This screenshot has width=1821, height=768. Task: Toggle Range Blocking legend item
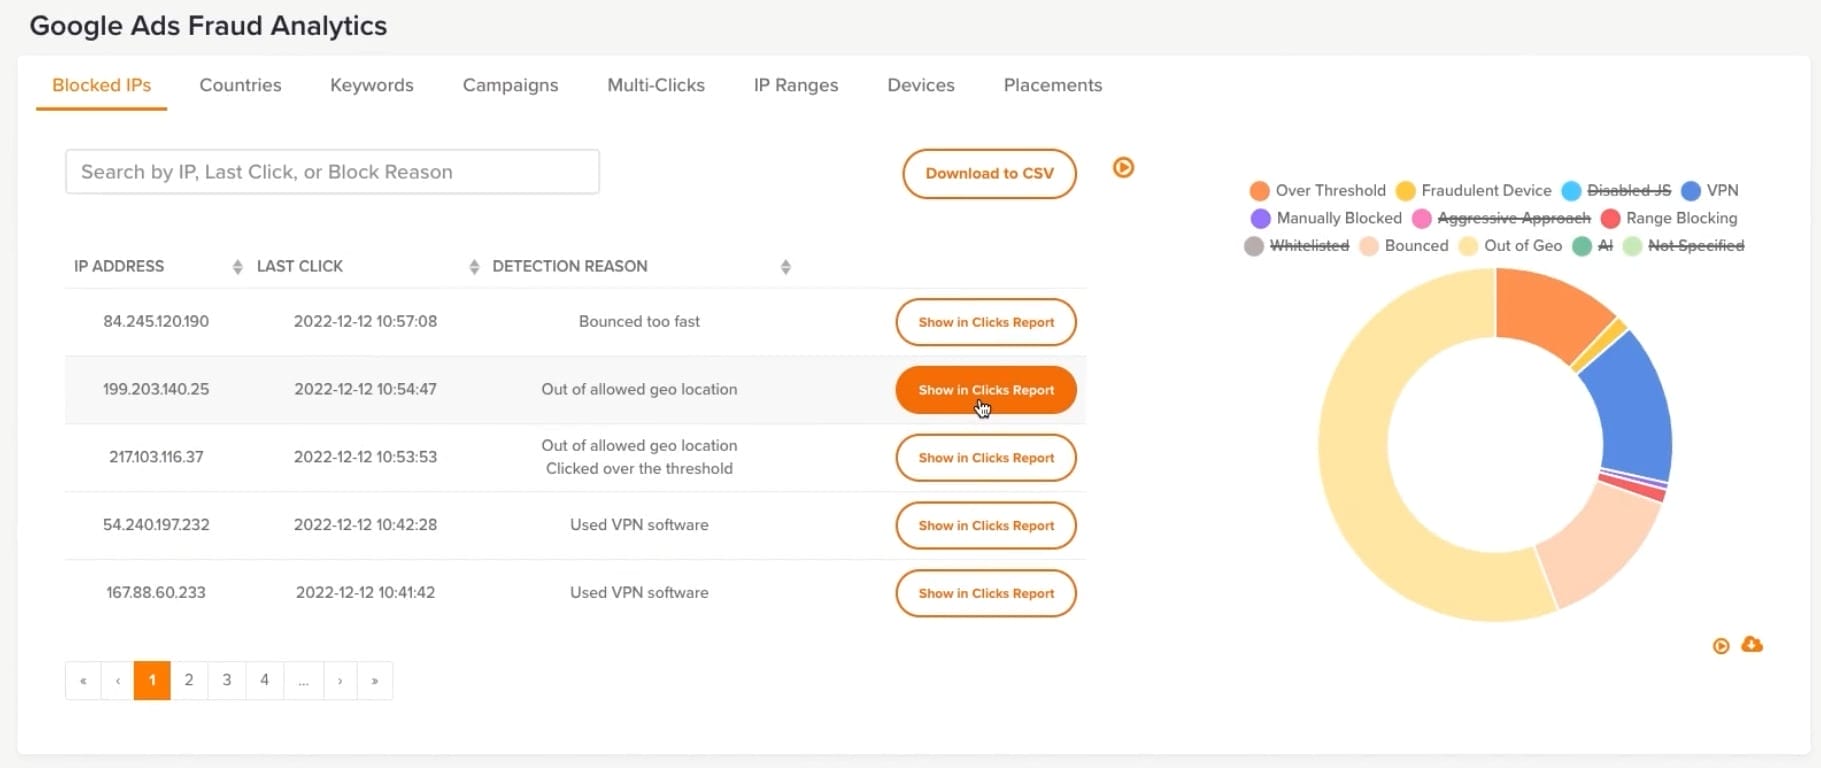(1669, 218)
